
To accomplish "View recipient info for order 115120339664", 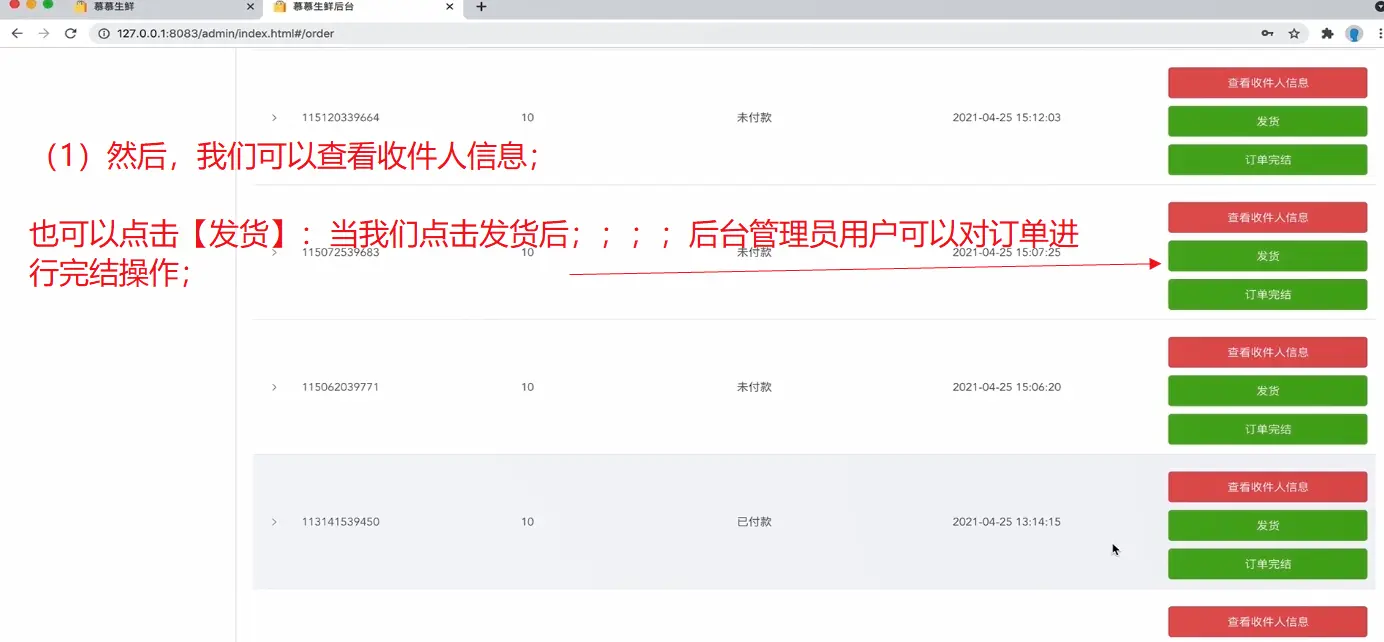I will point(1267,83).
